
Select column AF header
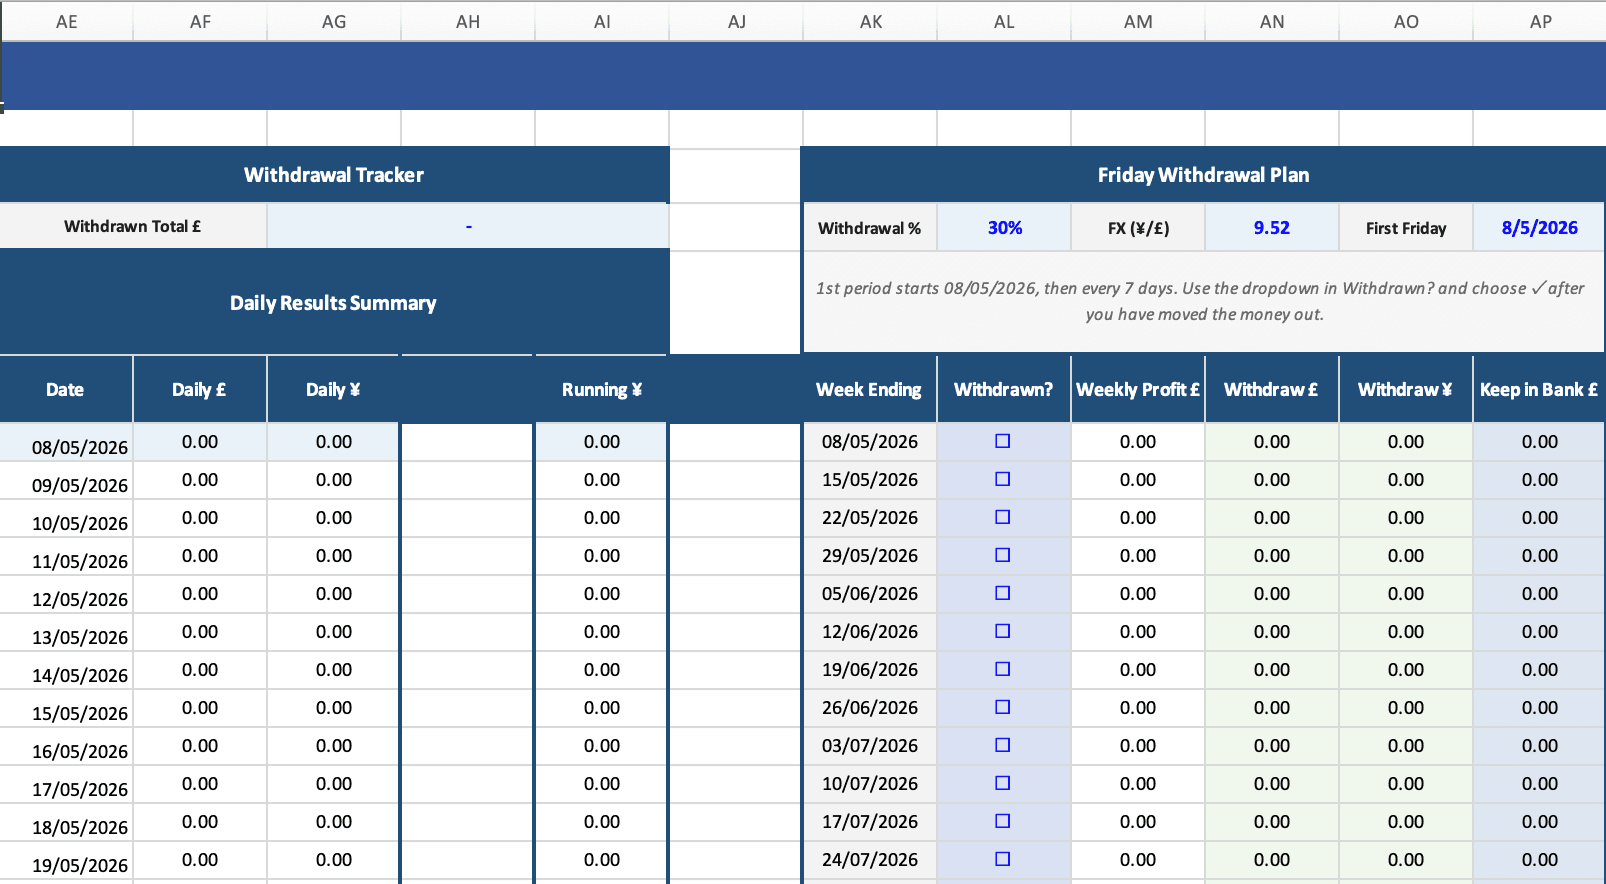pos(200,21)
